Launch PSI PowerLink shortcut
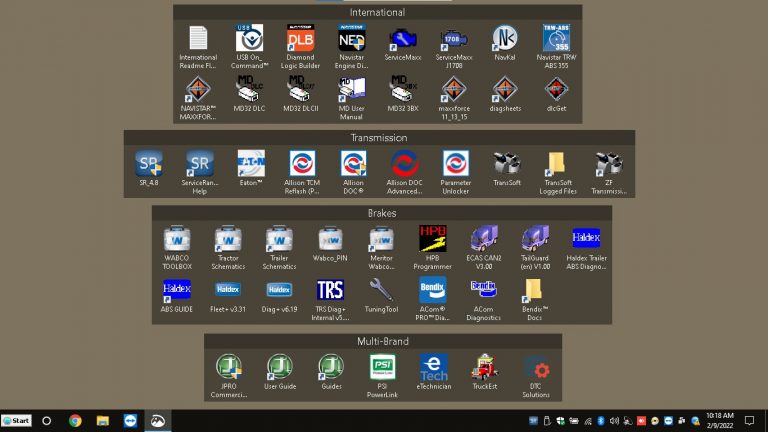This screenshot has height=432, width=768. 382,368
